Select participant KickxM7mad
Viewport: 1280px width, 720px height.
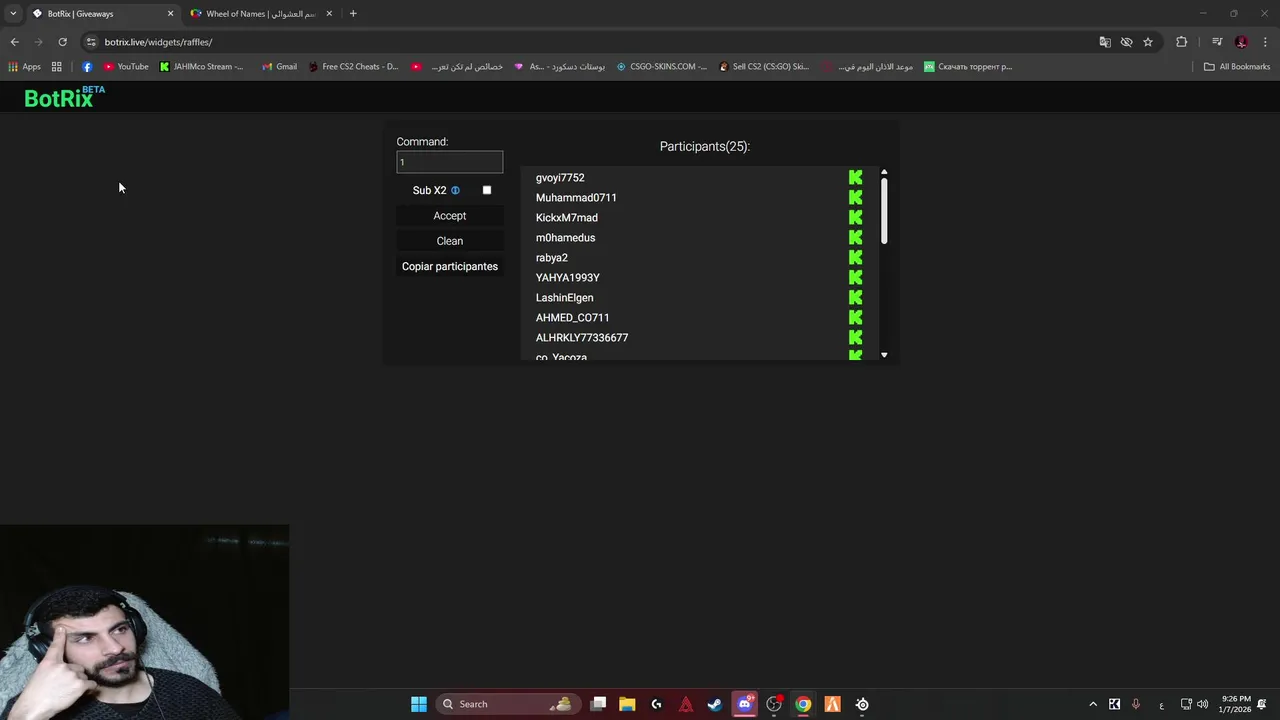(567, 218)
